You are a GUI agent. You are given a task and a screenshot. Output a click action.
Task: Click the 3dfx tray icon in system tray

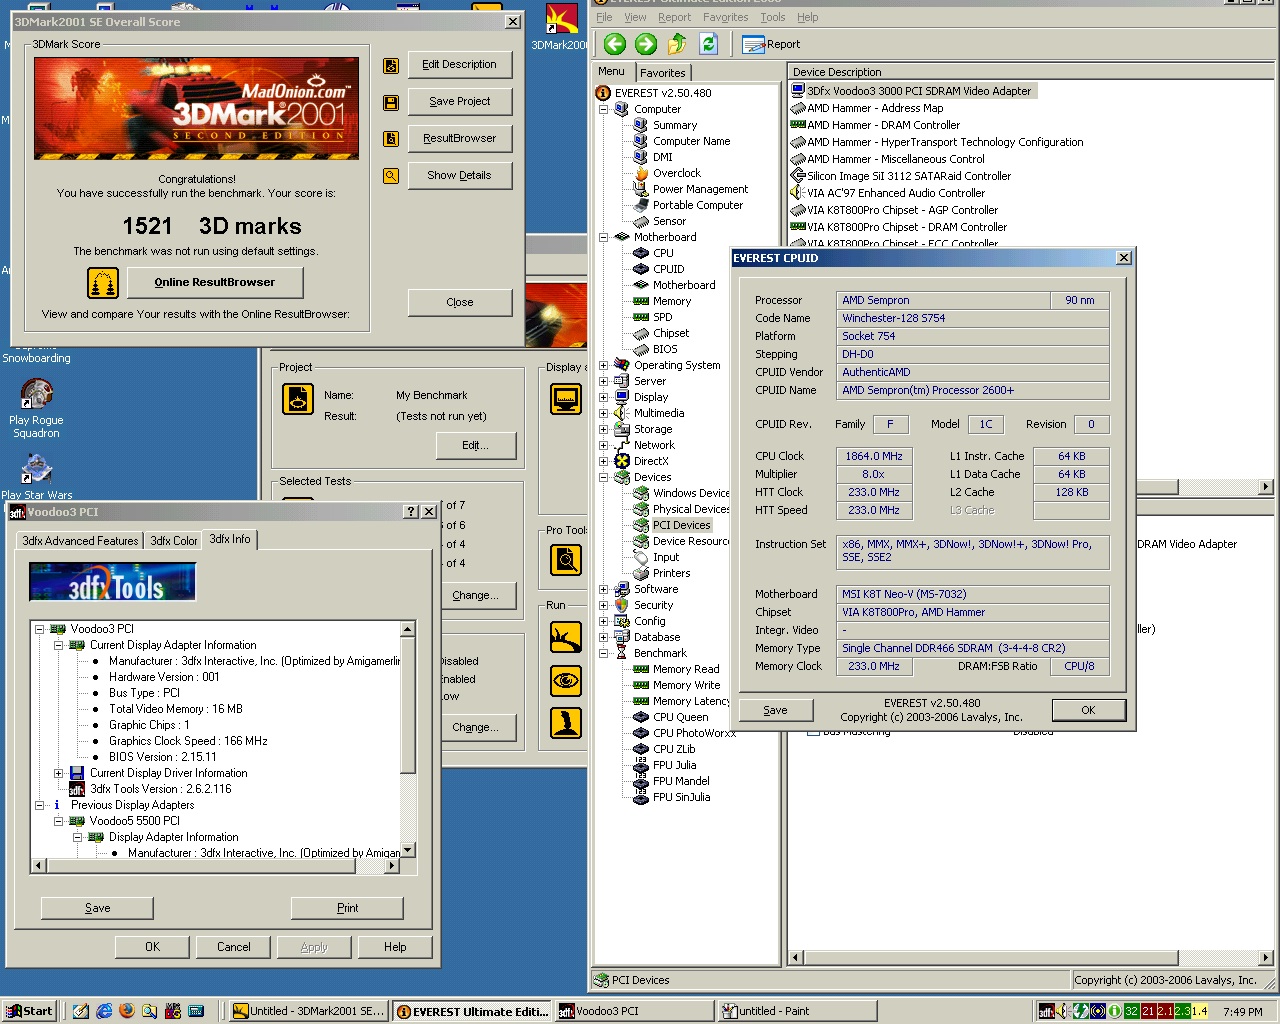(1046, 1011)
